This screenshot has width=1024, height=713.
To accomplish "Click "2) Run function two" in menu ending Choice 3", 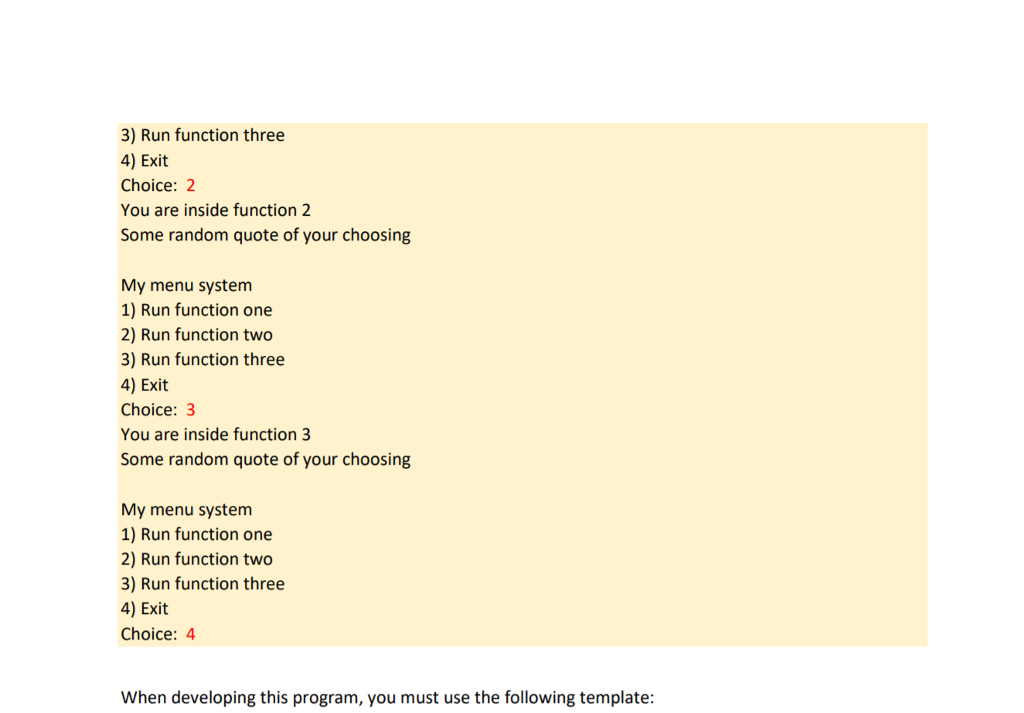I will [197, 335].
